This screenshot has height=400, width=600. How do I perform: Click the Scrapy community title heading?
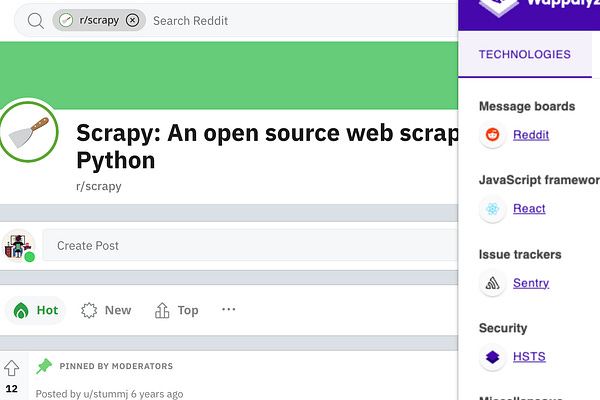click(267, 147)
